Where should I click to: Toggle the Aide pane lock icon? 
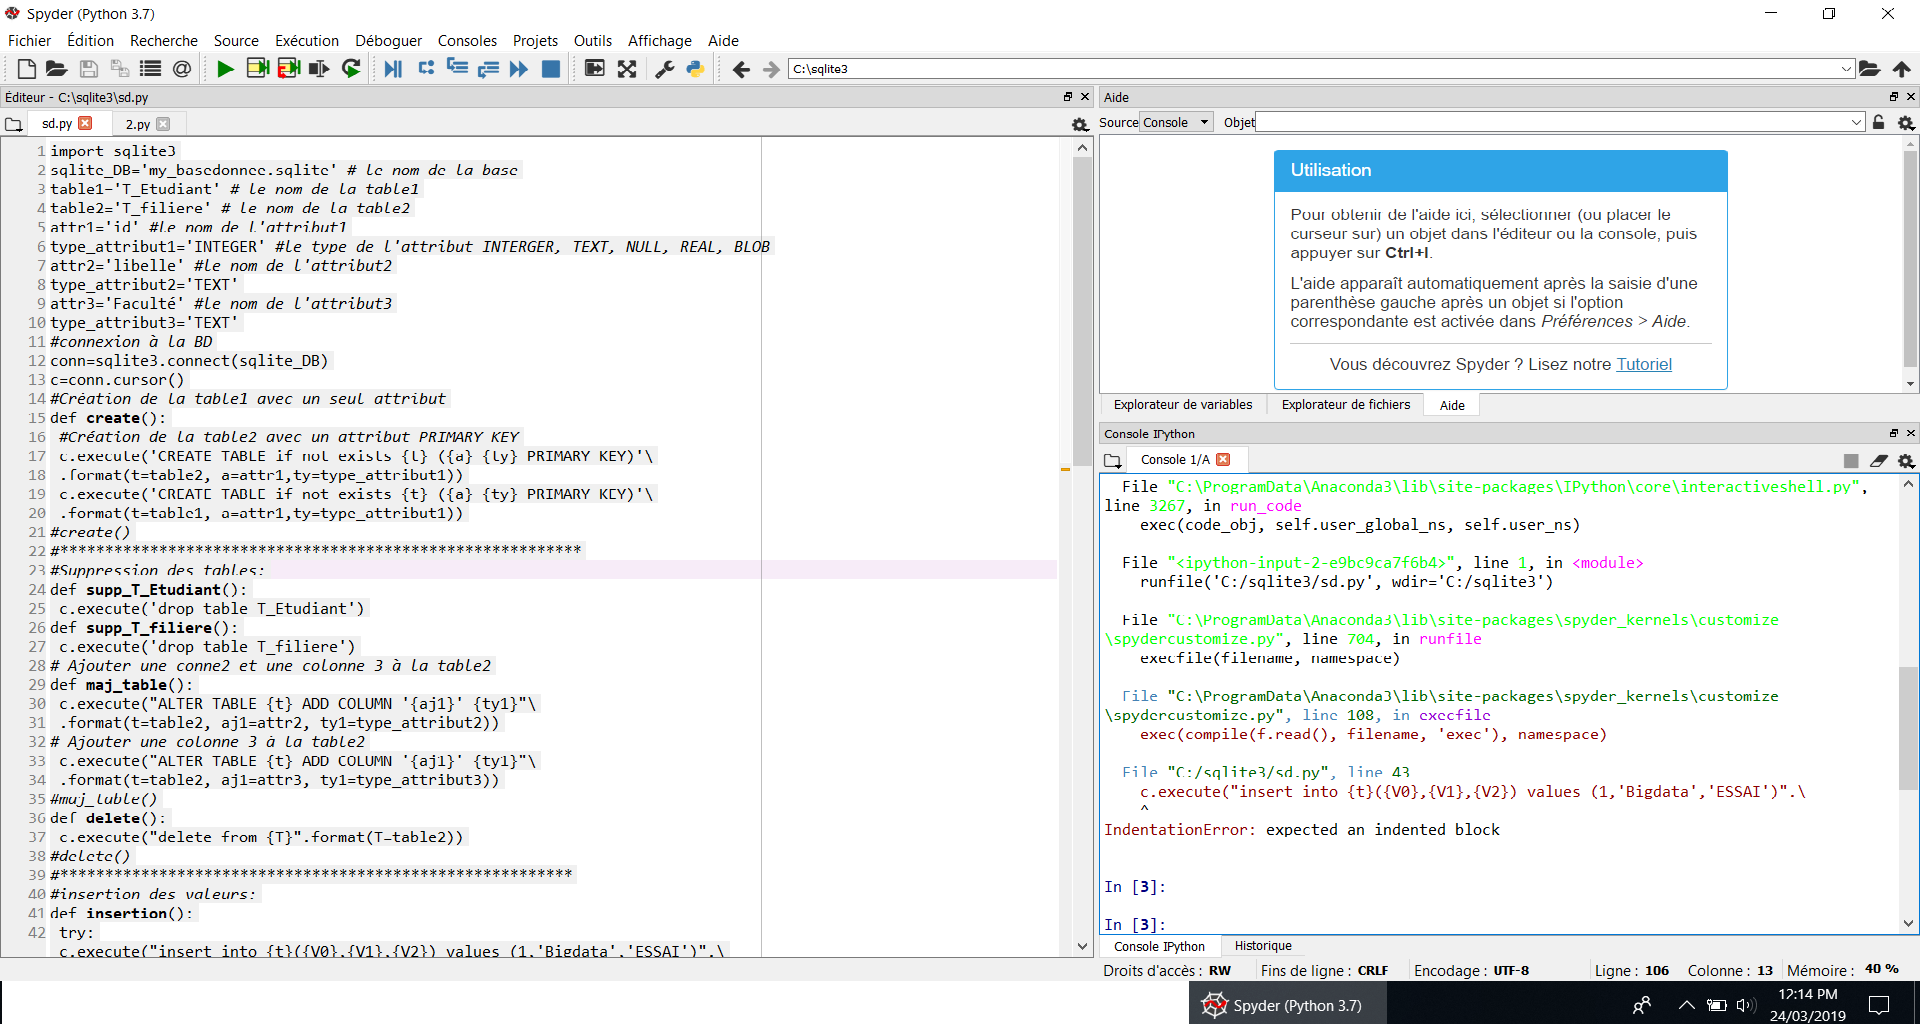tap(1878, 122)
